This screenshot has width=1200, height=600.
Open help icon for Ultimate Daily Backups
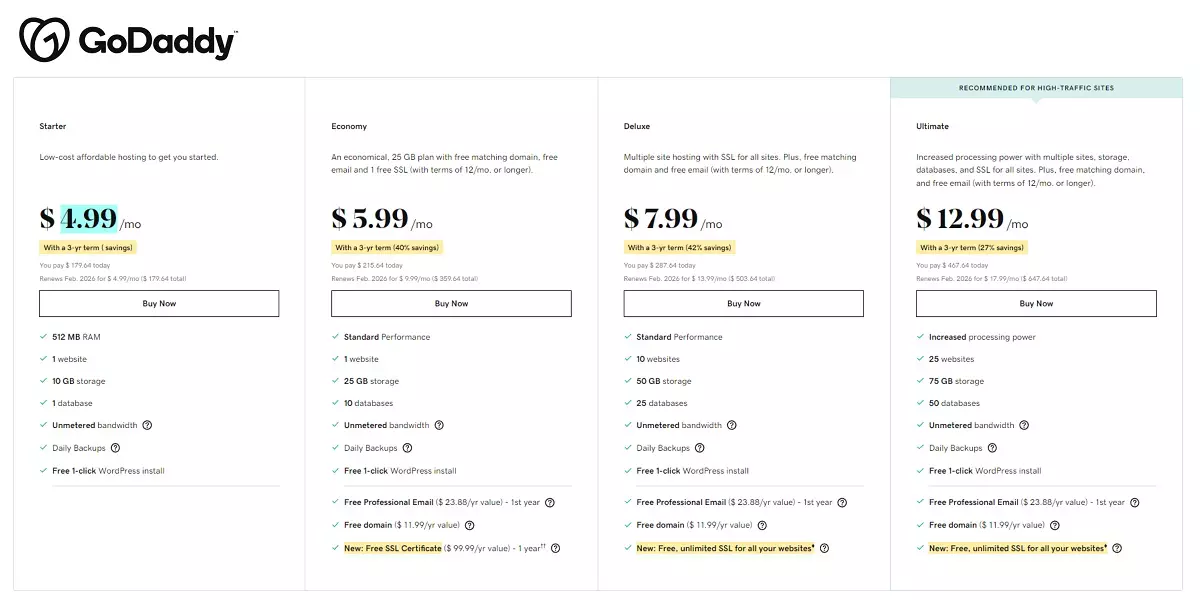[x=992, y=448]
